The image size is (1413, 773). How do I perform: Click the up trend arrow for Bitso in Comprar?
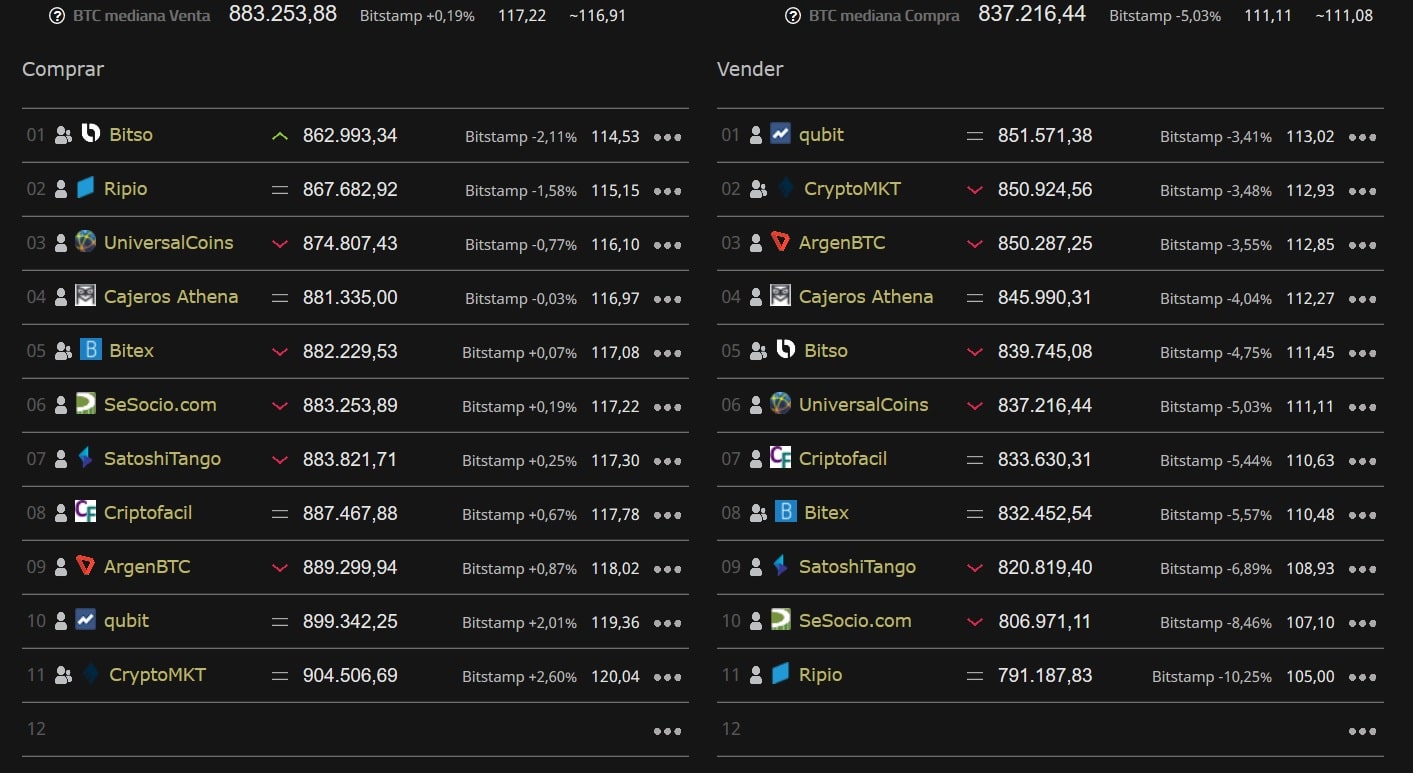pyautogui.click(x=280, y=136)
